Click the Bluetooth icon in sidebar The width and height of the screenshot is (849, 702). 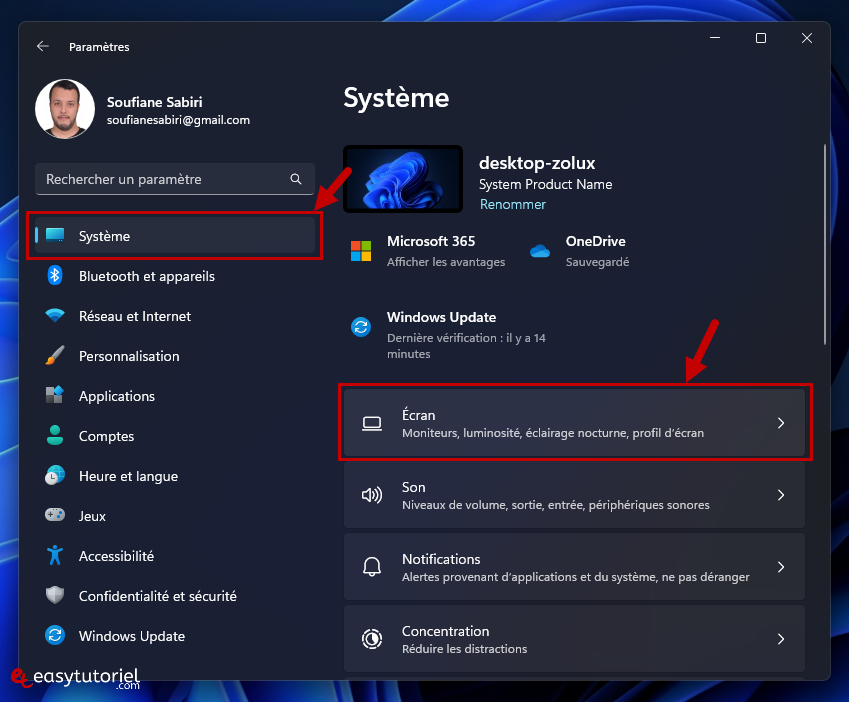55,275
